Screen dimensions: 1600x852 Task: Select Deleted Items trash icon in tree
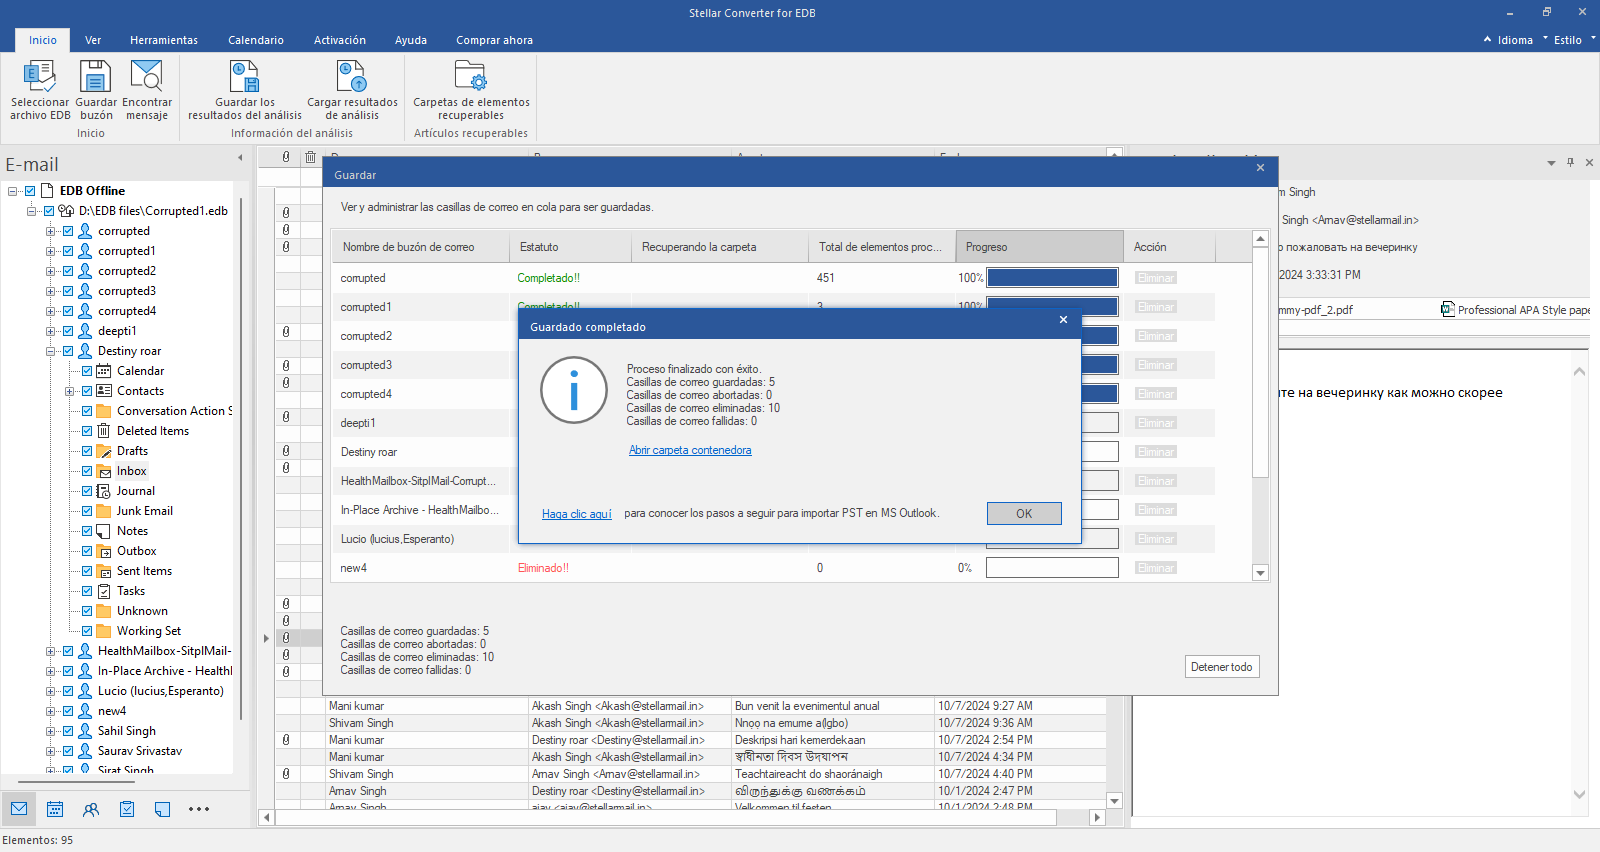104,431
